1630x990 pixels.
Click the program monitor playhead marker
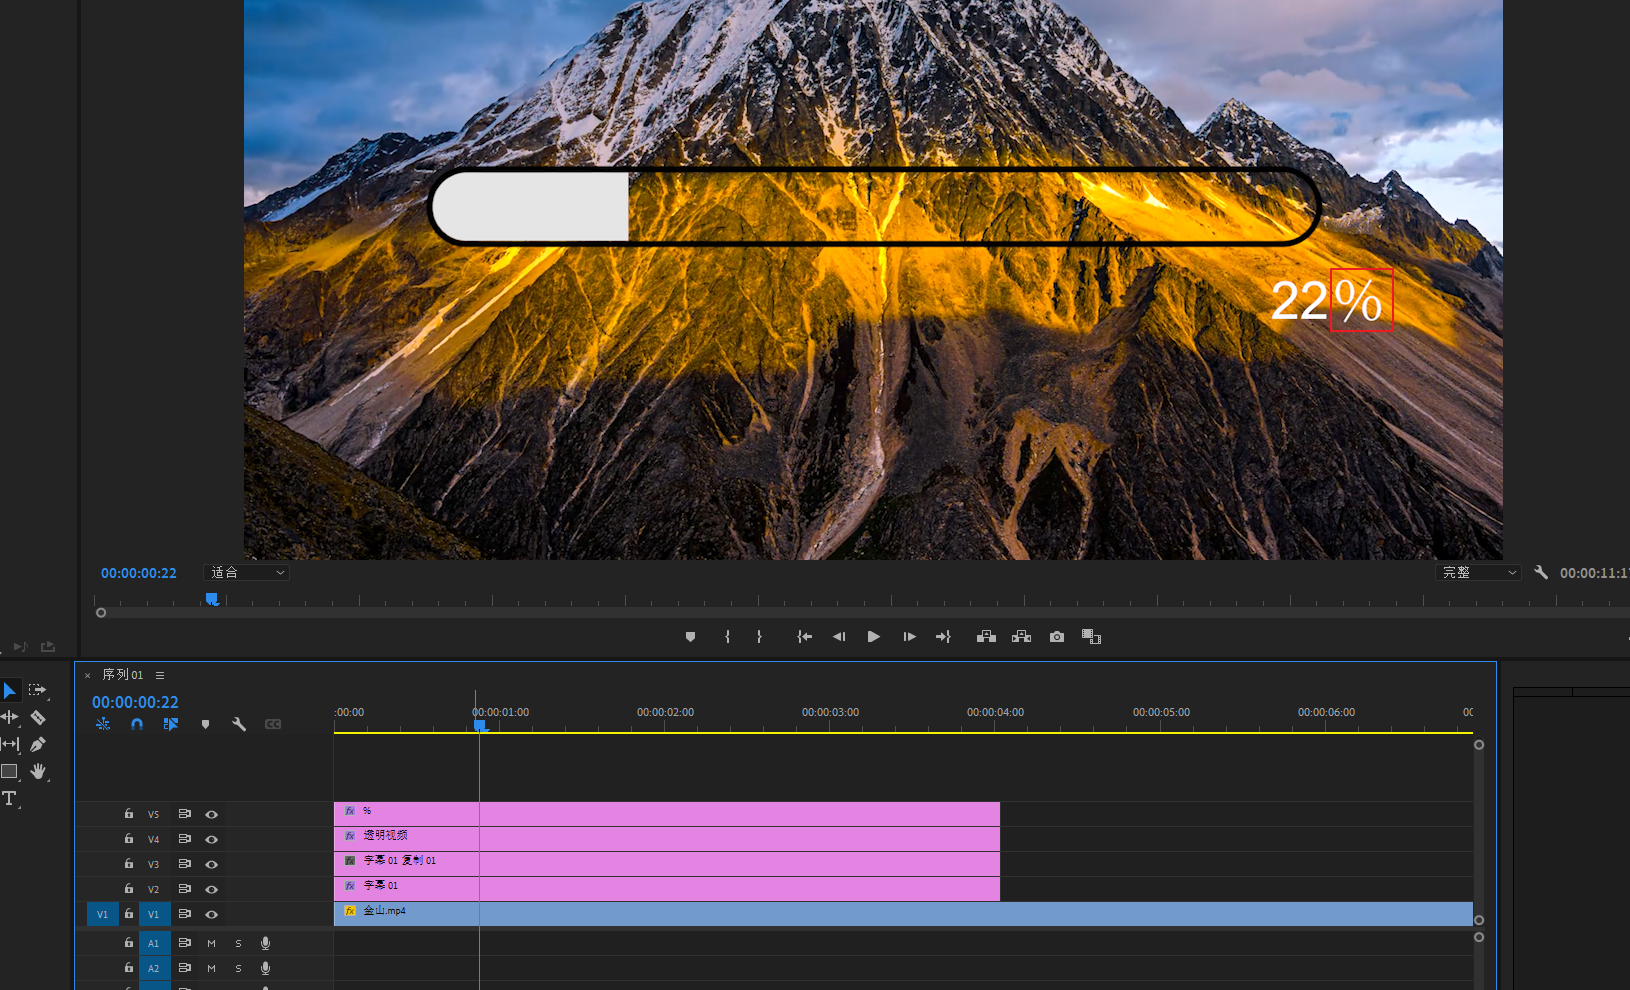[x=212, y=599]
